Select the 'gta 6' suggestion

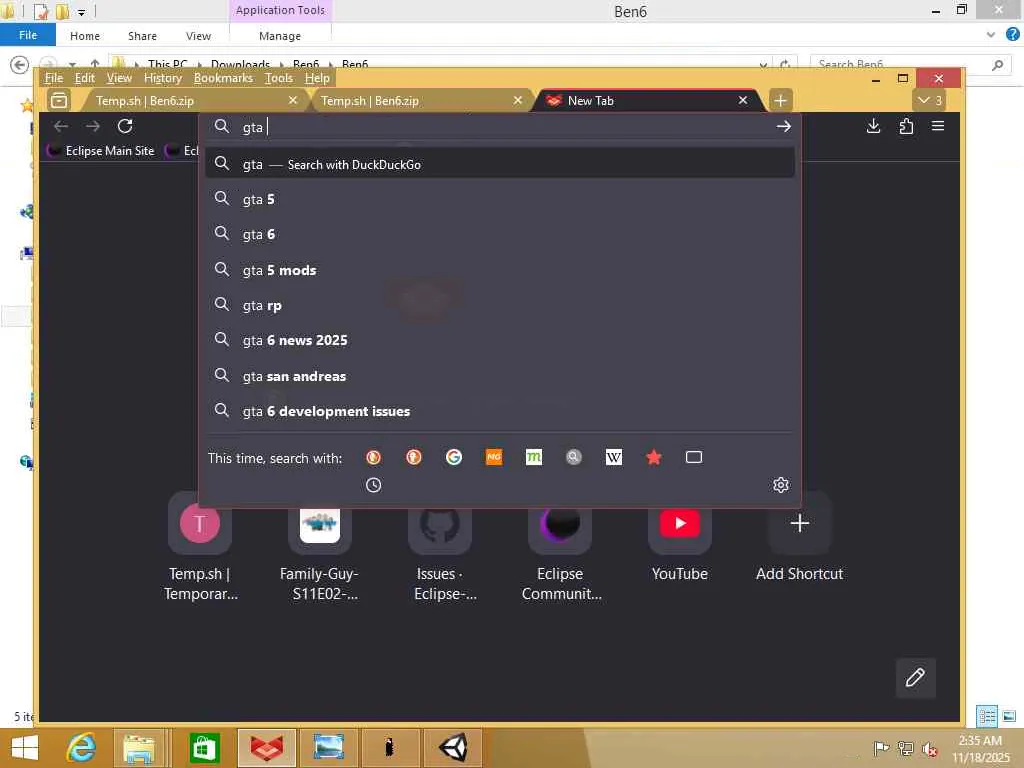(500, 234)
